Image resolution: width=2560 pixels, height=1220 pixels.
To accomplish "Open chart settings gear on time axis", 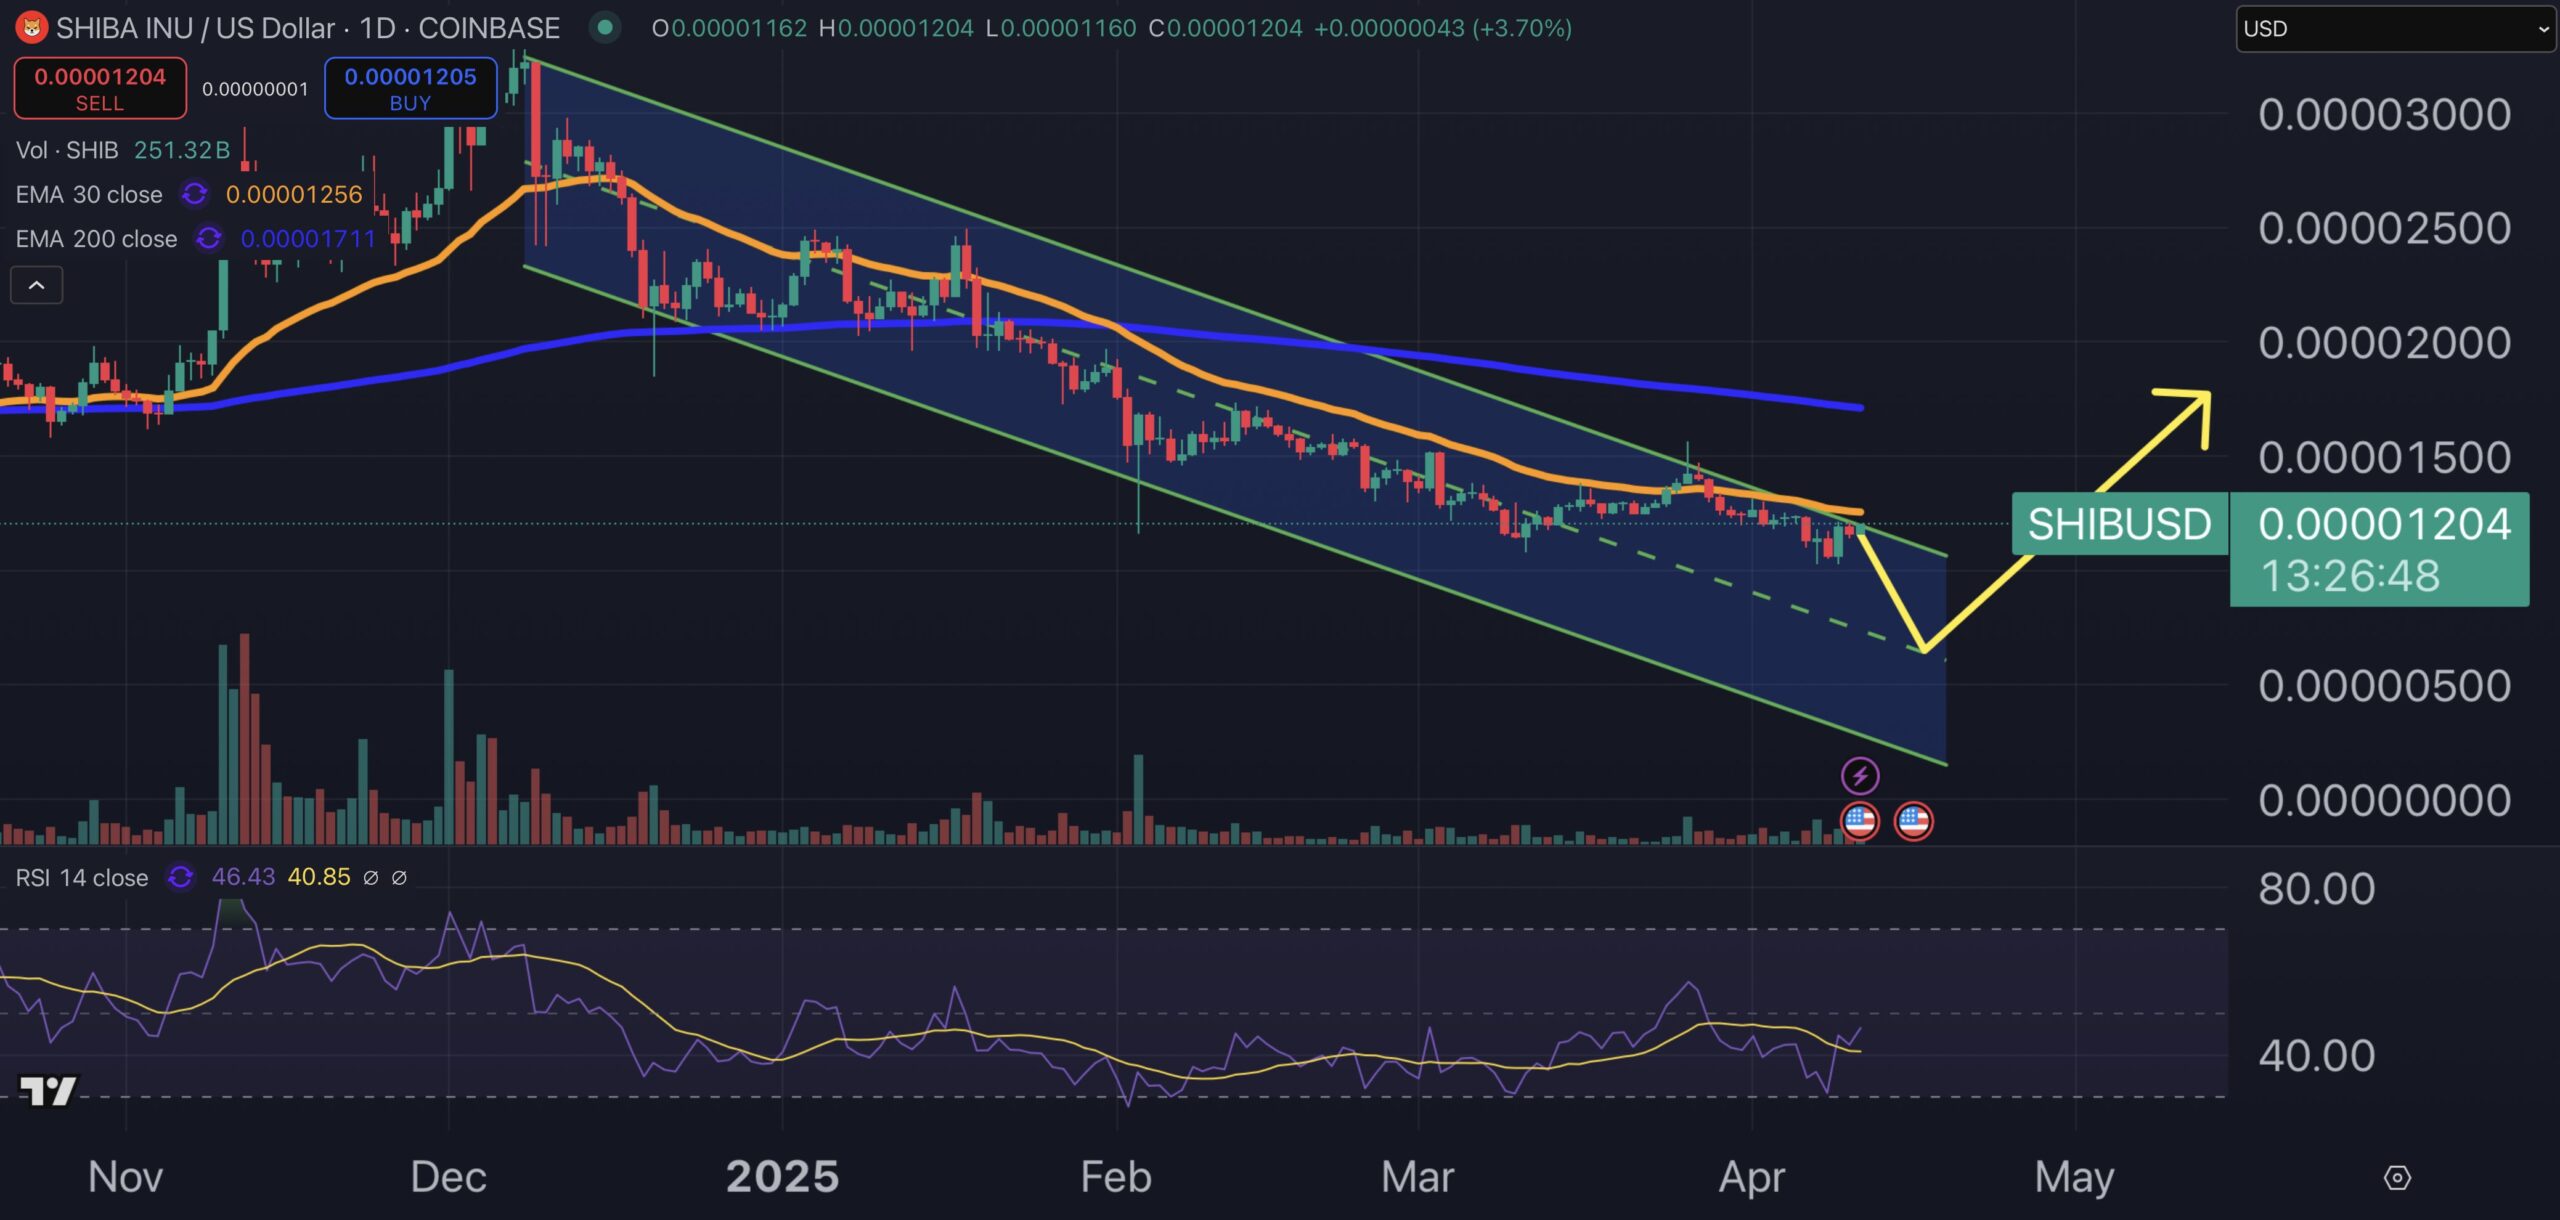I will 2397,1177.
